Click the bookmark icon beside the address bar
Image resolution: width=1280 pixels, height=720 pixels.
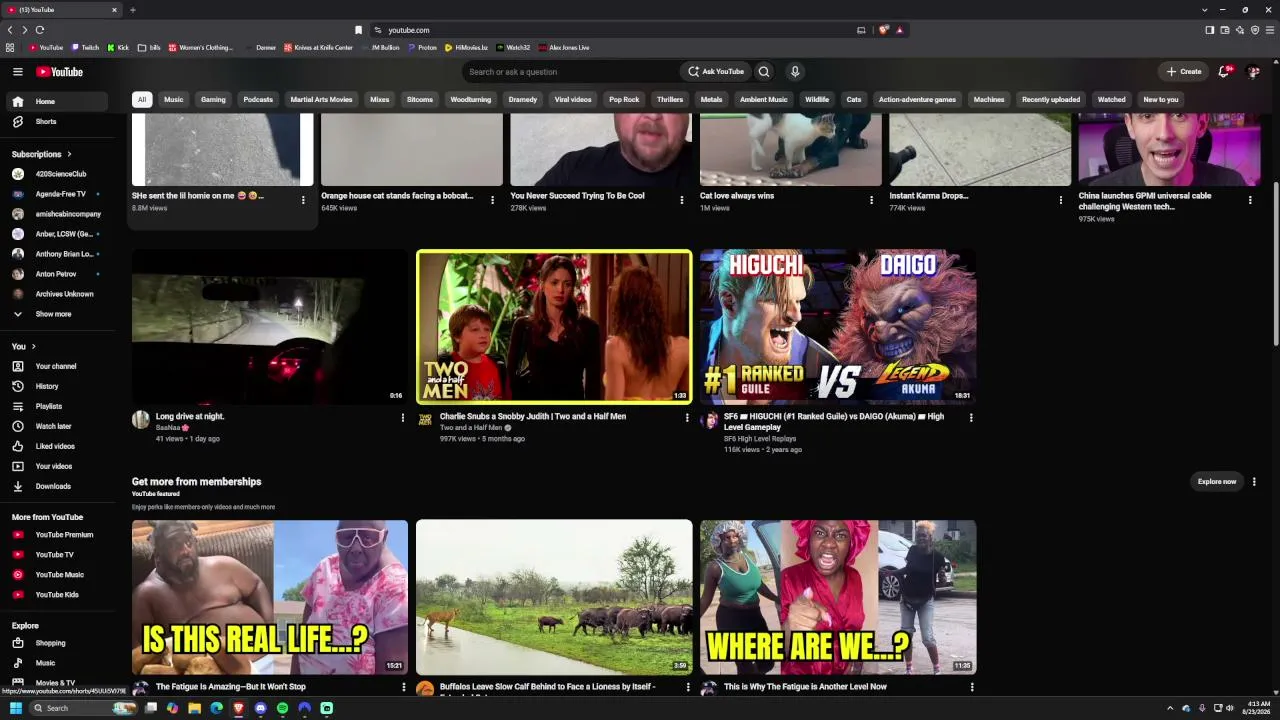point(358,30)
